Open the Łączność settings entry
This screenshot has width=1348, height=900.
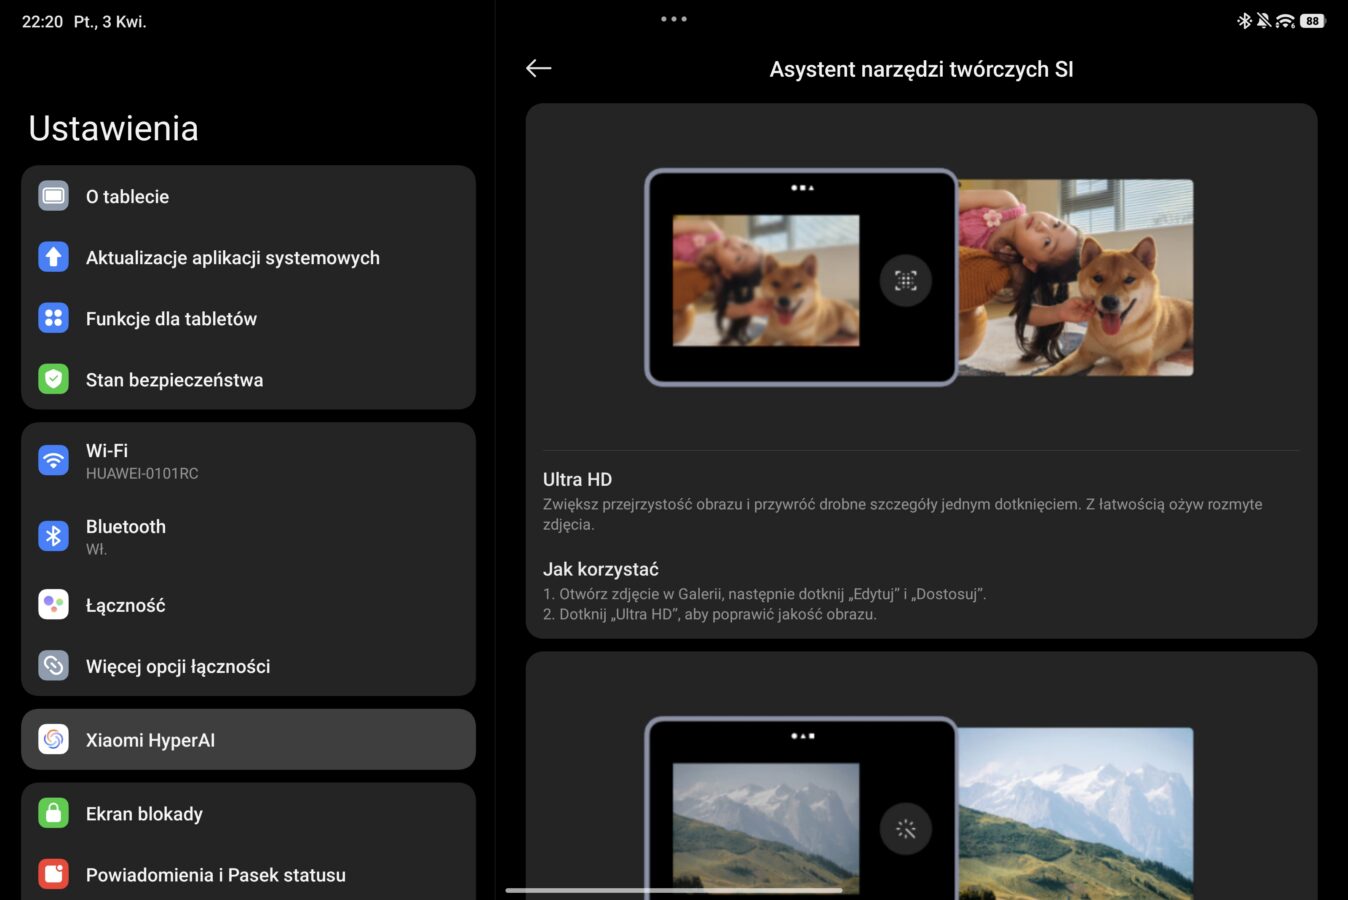pyautogui.click(x=248, y=605)
